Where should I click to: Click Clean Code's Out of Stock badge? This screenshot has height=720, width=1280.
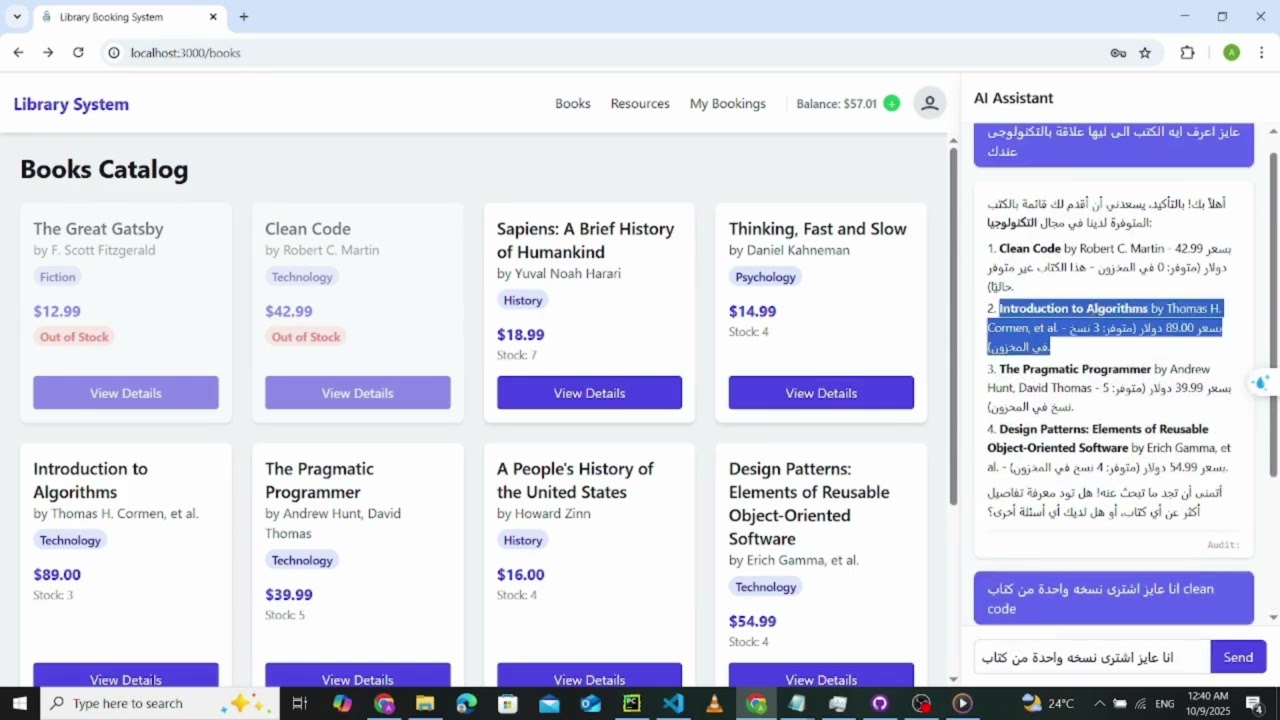306,337
